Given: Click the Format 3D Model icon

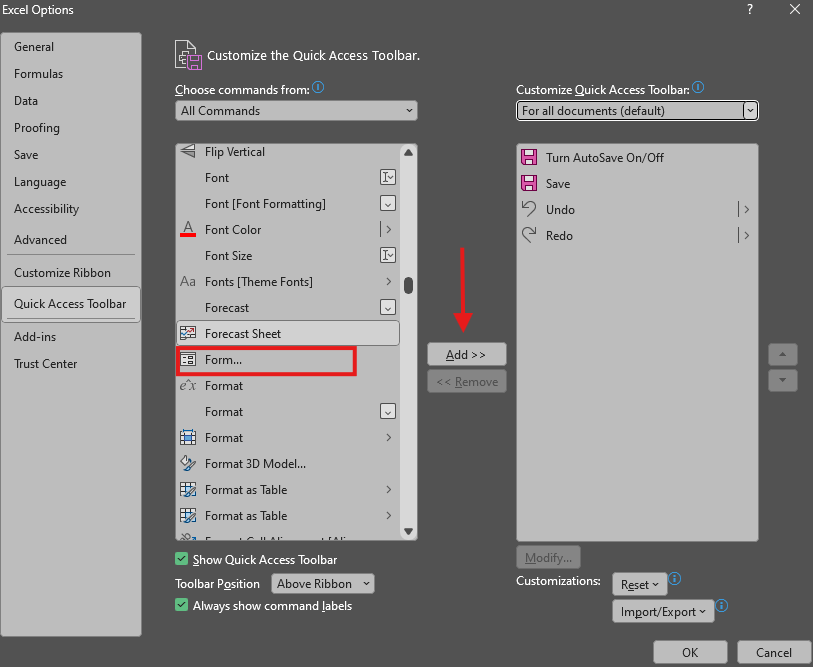Looking at the screenshot, I should (188, 464).
